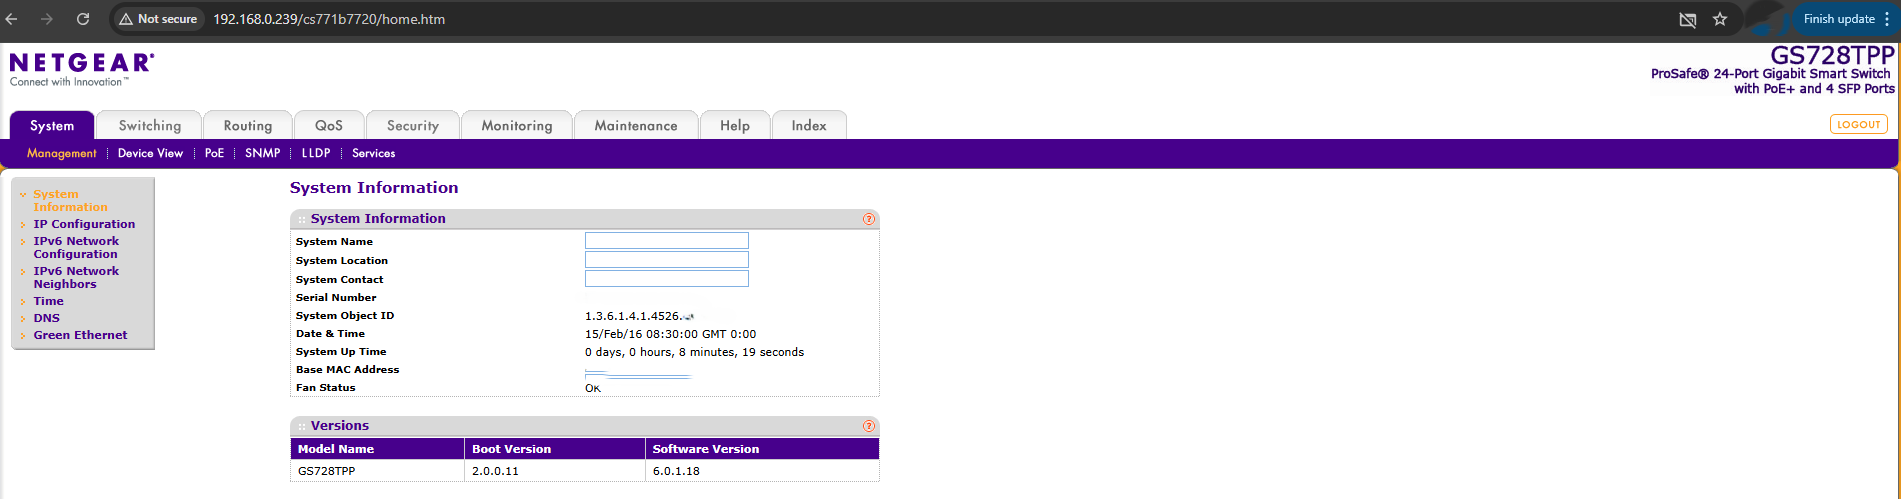This screenshot has height=499, width=1901.
Task: Open Green Ethernet in the sidebar
Action: 80,335
